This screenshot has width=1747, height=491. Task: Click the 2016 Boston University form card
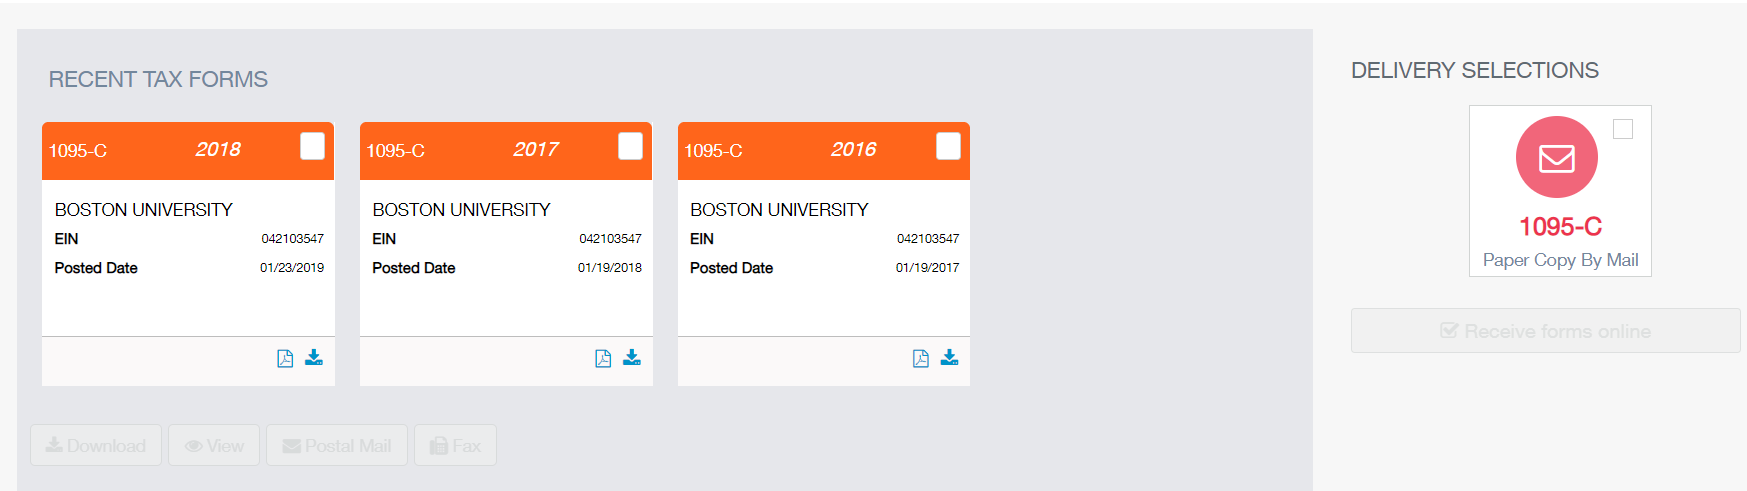pyautogui.click(x=824, y=250)
